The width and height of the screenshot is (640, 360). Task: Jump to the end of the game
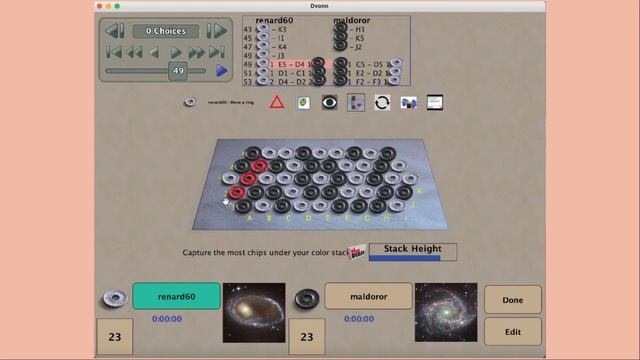pyautogui.click(x=217, y=52)
